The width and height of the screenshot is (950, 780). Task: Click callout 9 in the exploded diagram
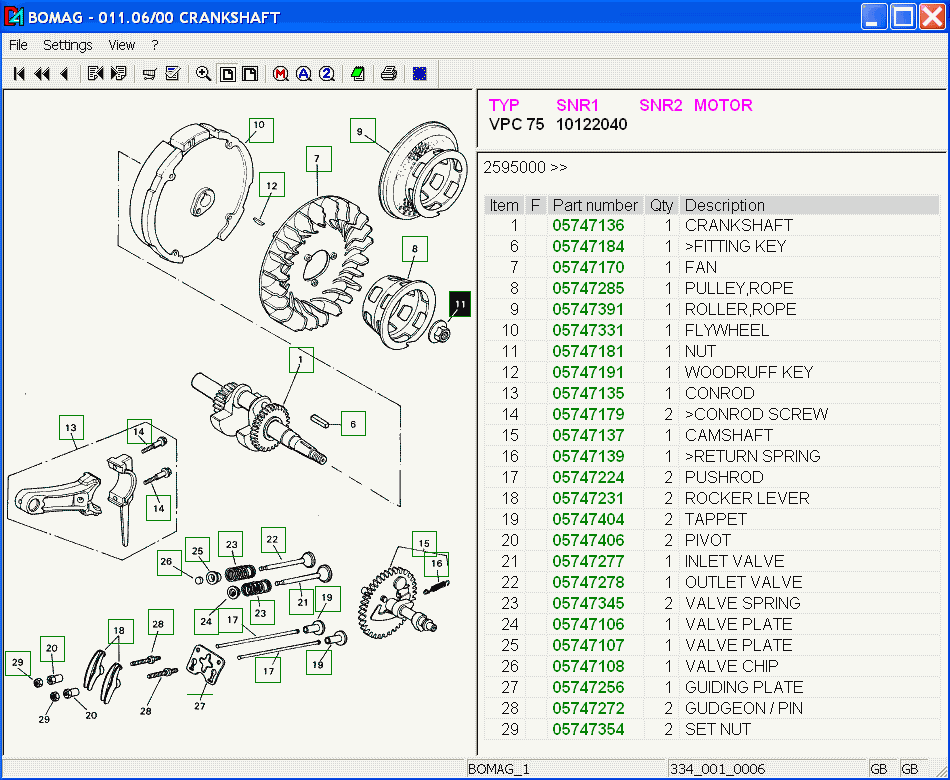click(x=362, y=130)
